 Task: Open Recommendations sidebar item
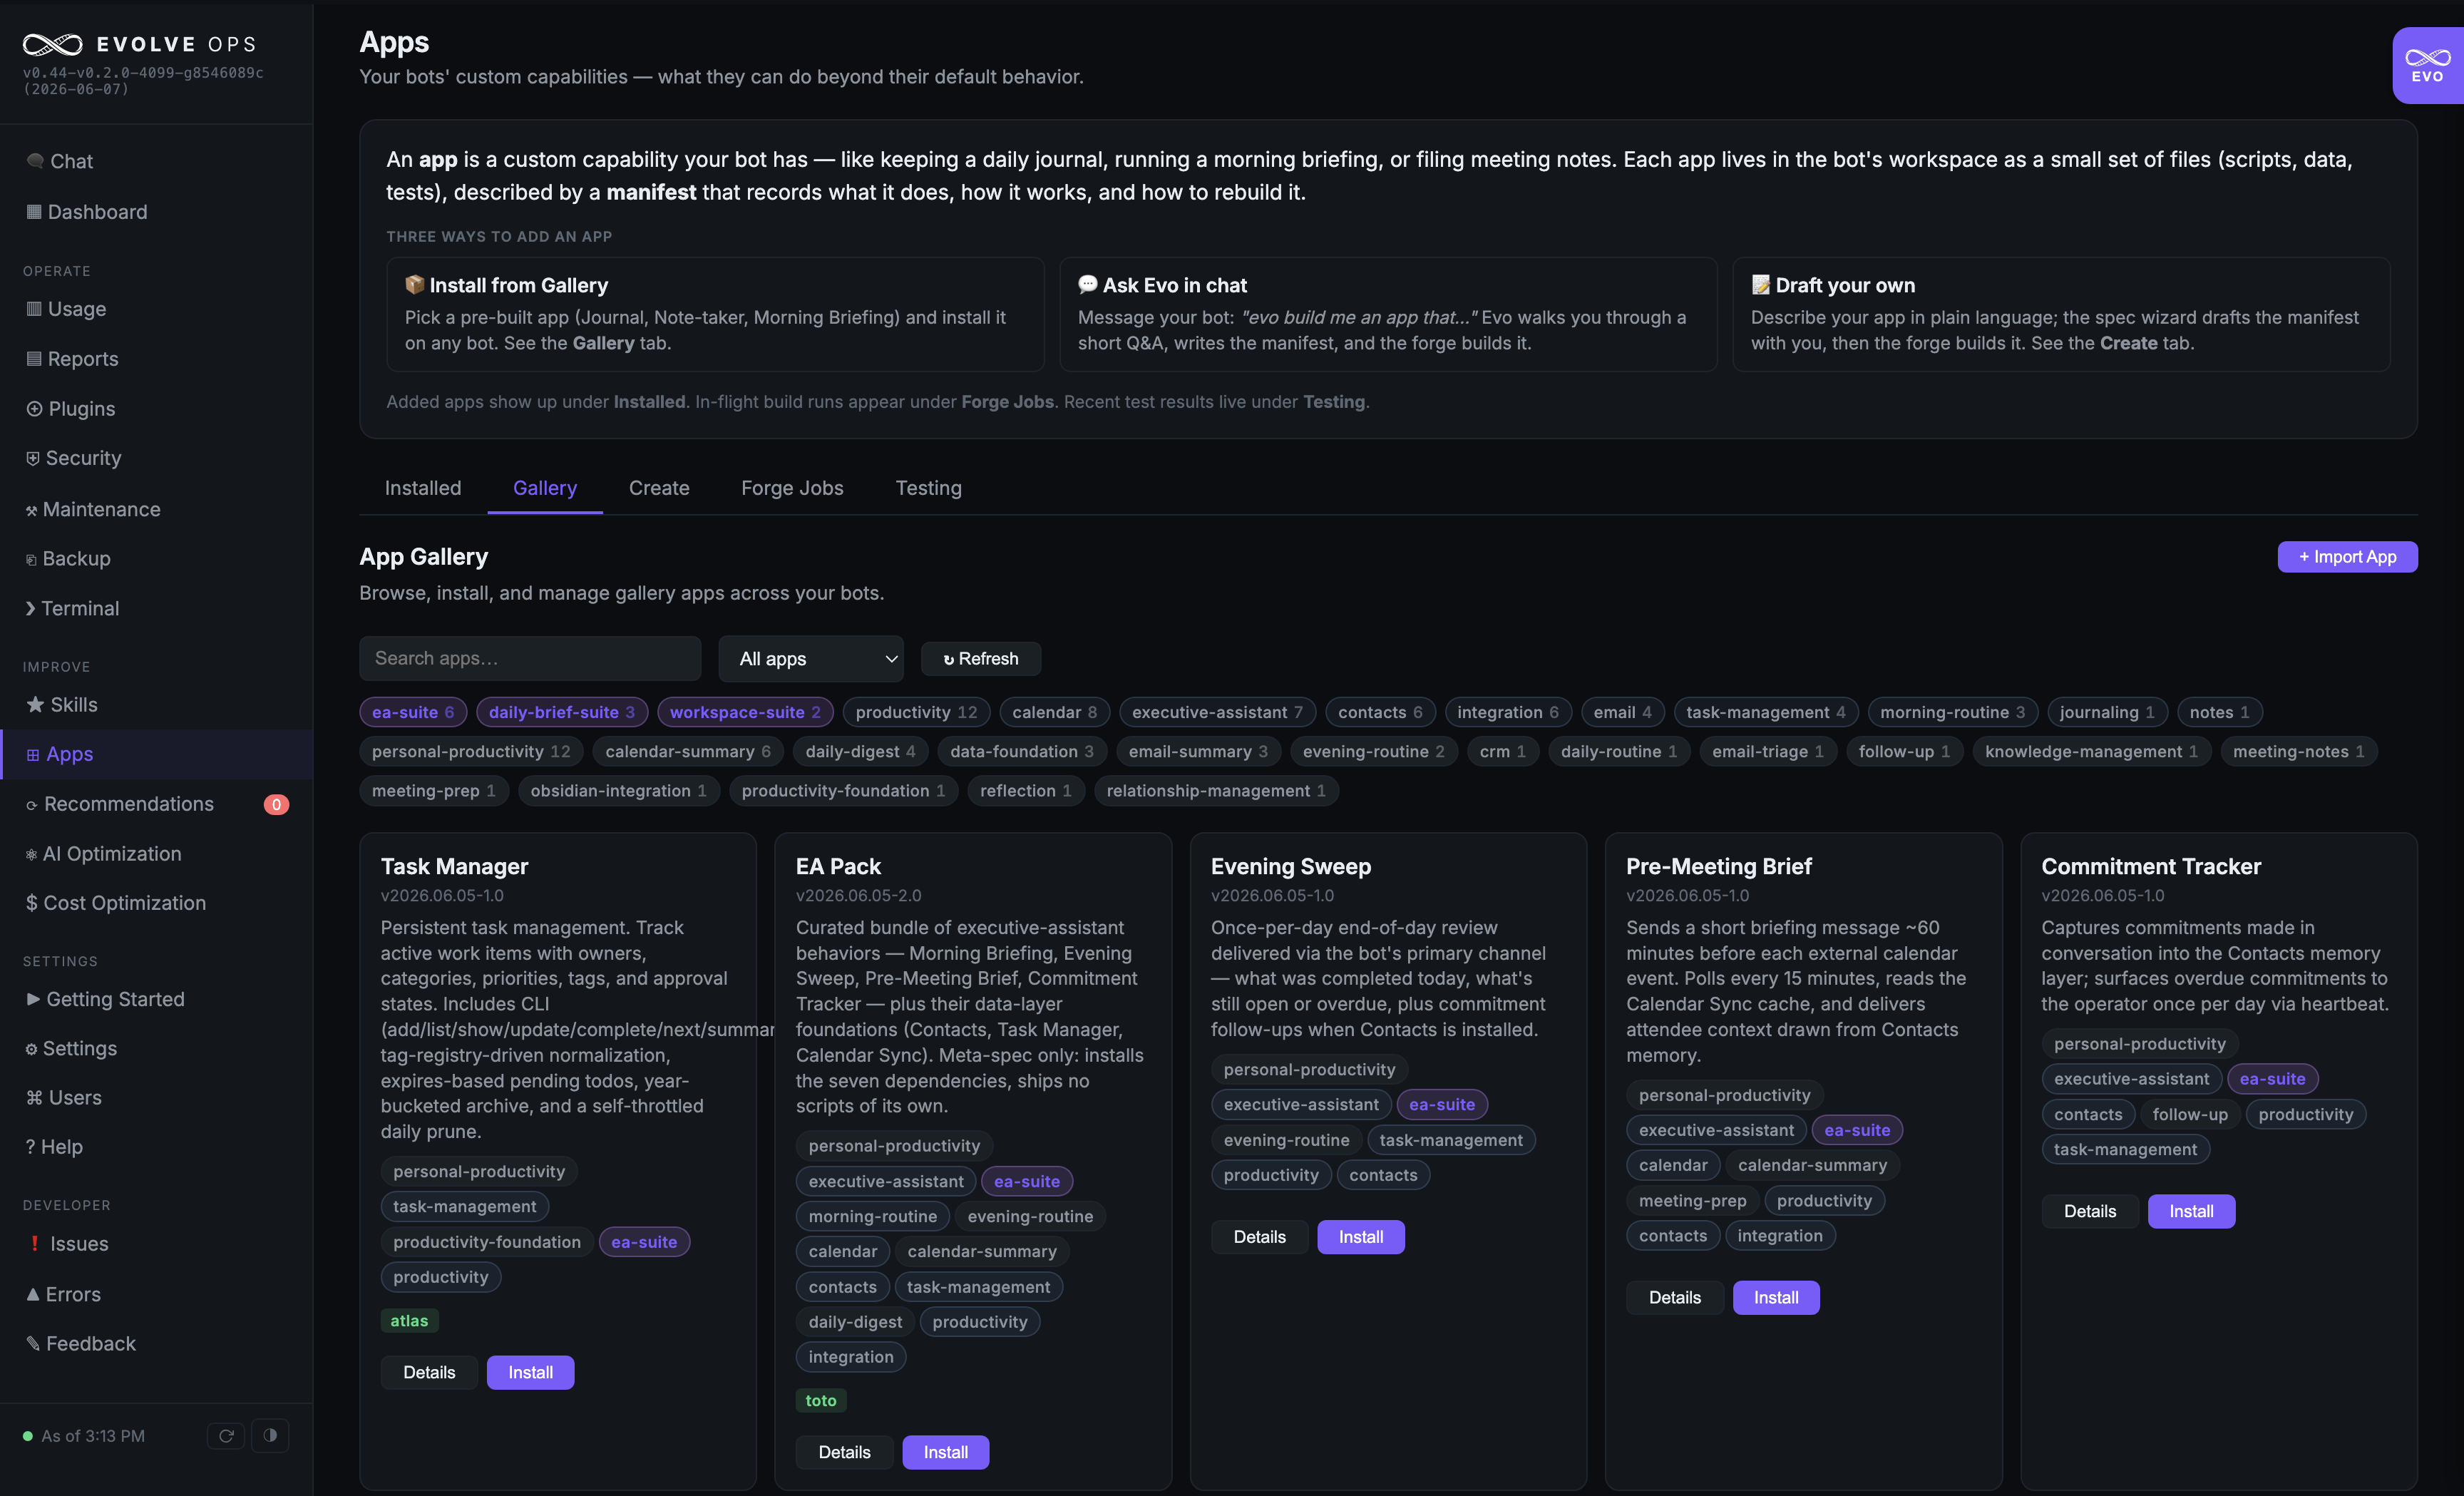click(x=156, y=805)
